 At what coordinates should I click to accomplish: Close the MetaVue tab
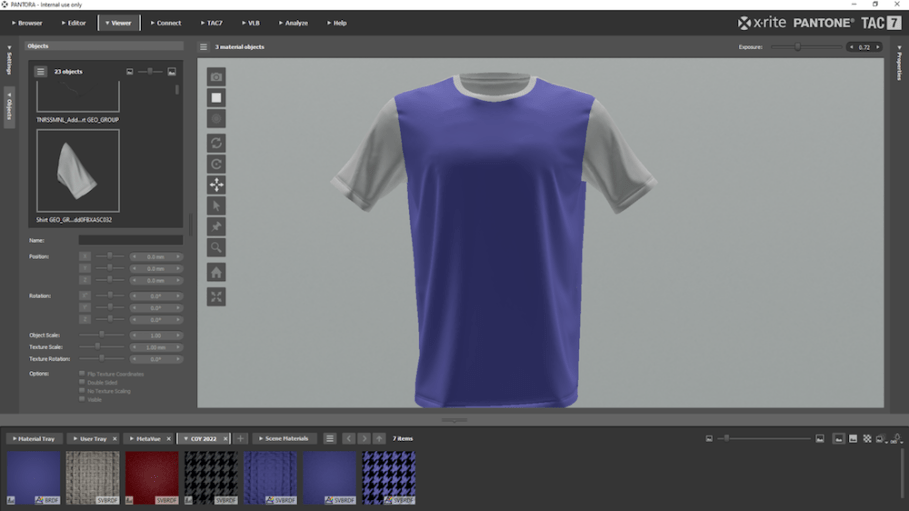tap(169, 438)
